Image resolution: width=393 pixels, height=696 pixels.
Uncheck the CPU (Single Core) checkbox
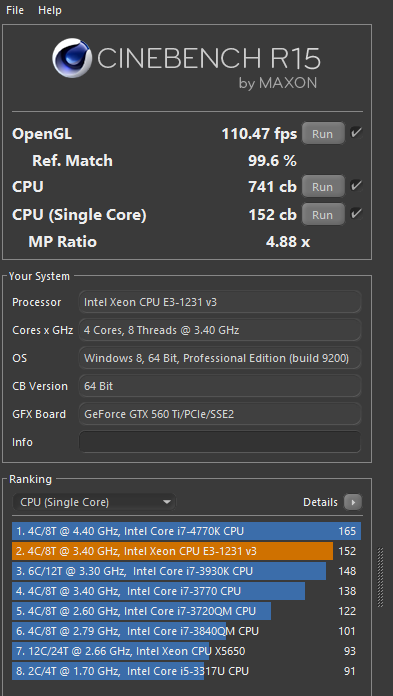[x=356, y=214]
